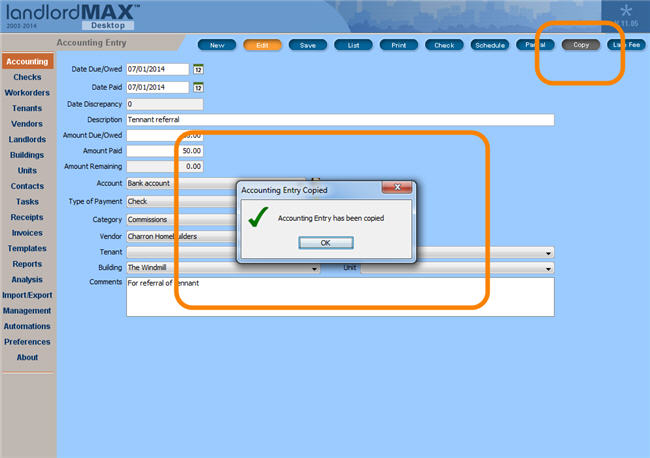The image size is (650, 458).
Task: Open Tasks section
Action: click(x=27, y=202)
